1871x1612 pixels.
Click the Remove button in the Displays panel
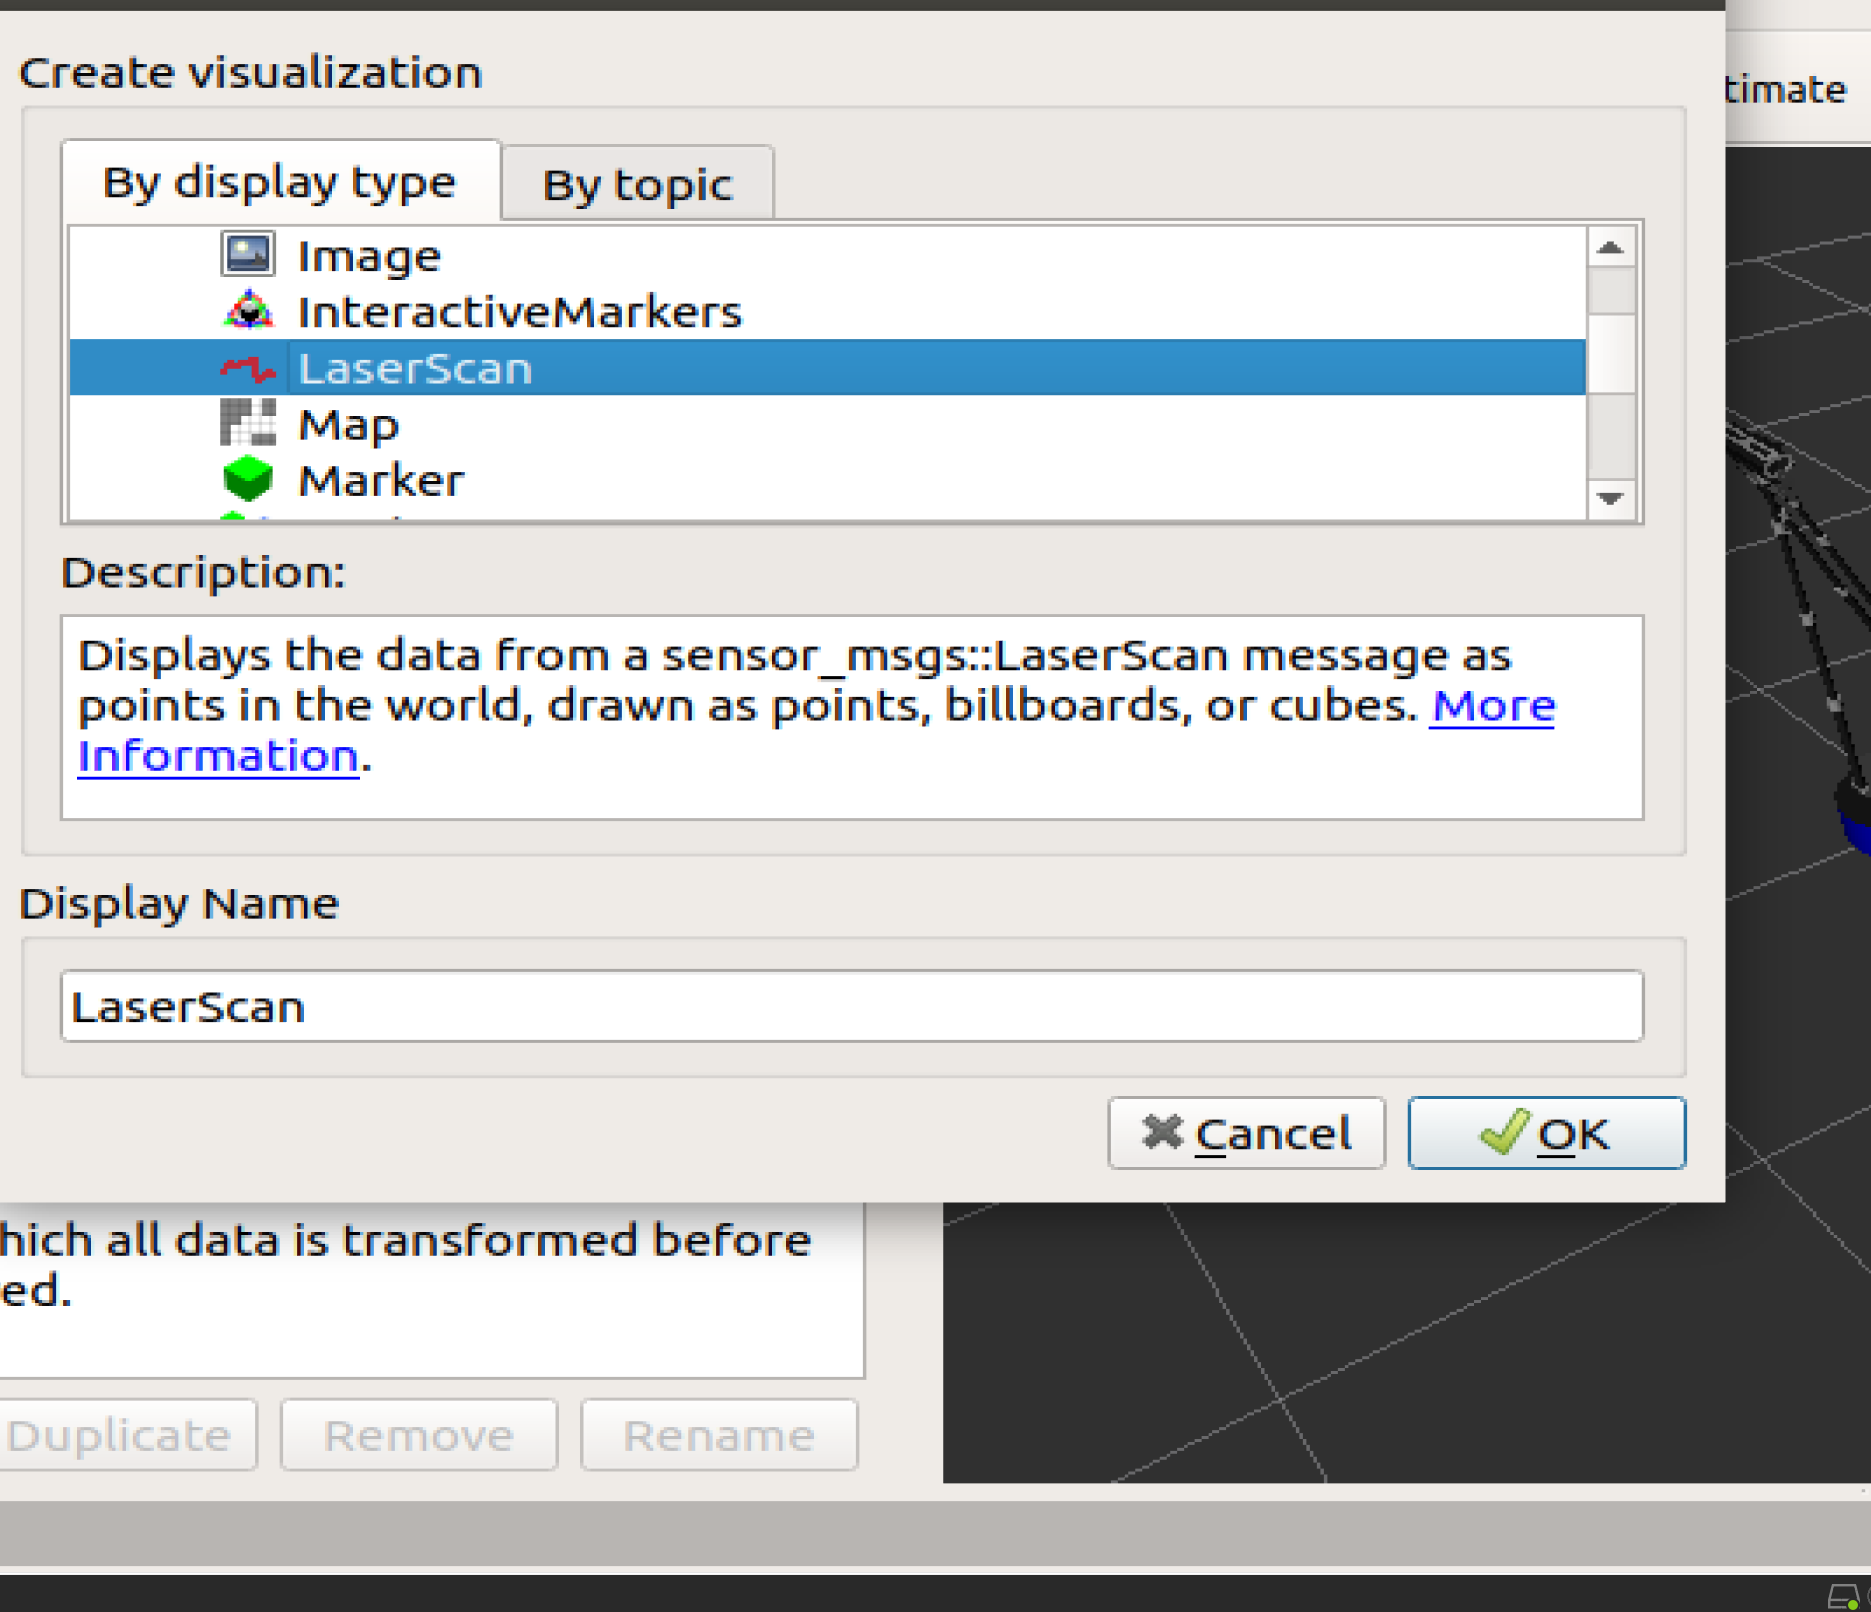(x=419, y=1435)
